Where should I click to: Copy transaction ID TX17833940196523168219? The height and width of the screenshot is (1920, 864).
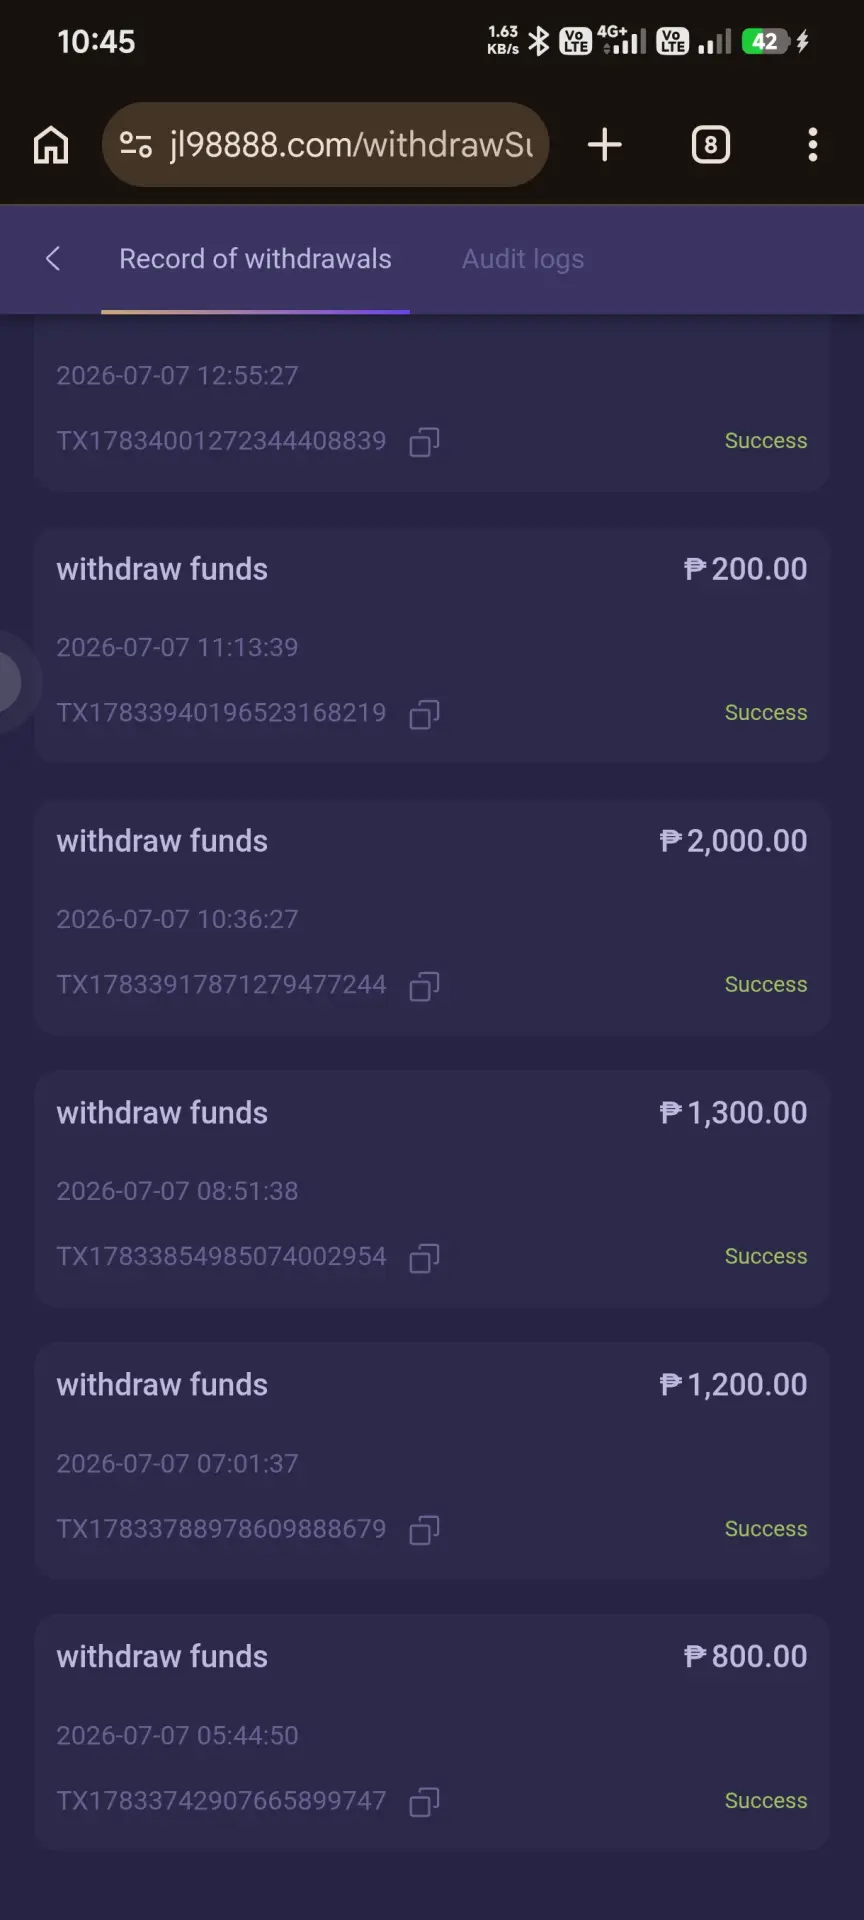point(424,714)
